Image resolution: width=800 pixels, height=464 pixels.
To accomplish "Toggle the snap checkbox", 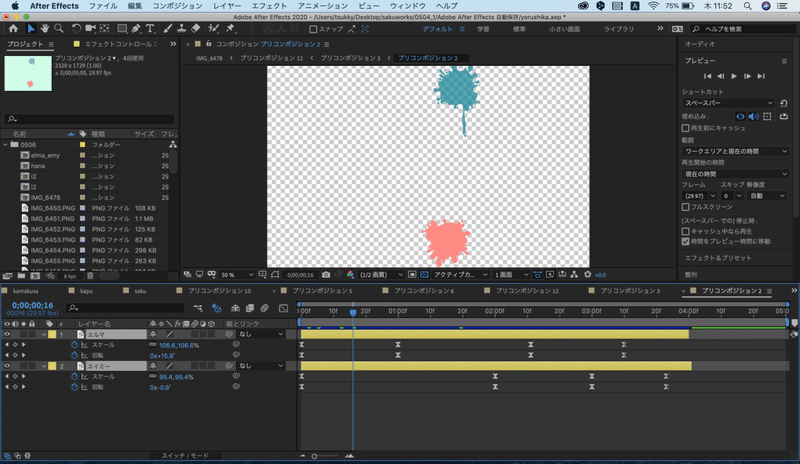I will coord(313,29).
